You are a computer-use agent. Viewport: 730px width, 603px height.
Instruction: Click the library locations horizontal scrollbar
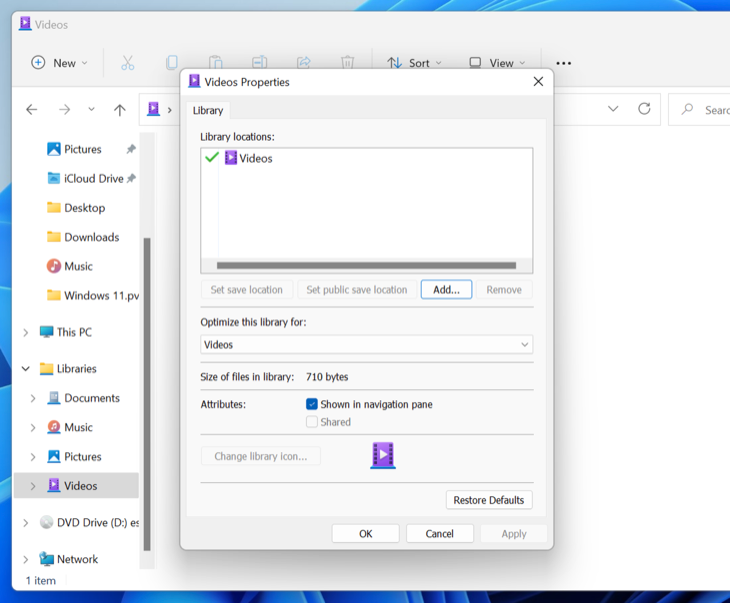[366, 265]
